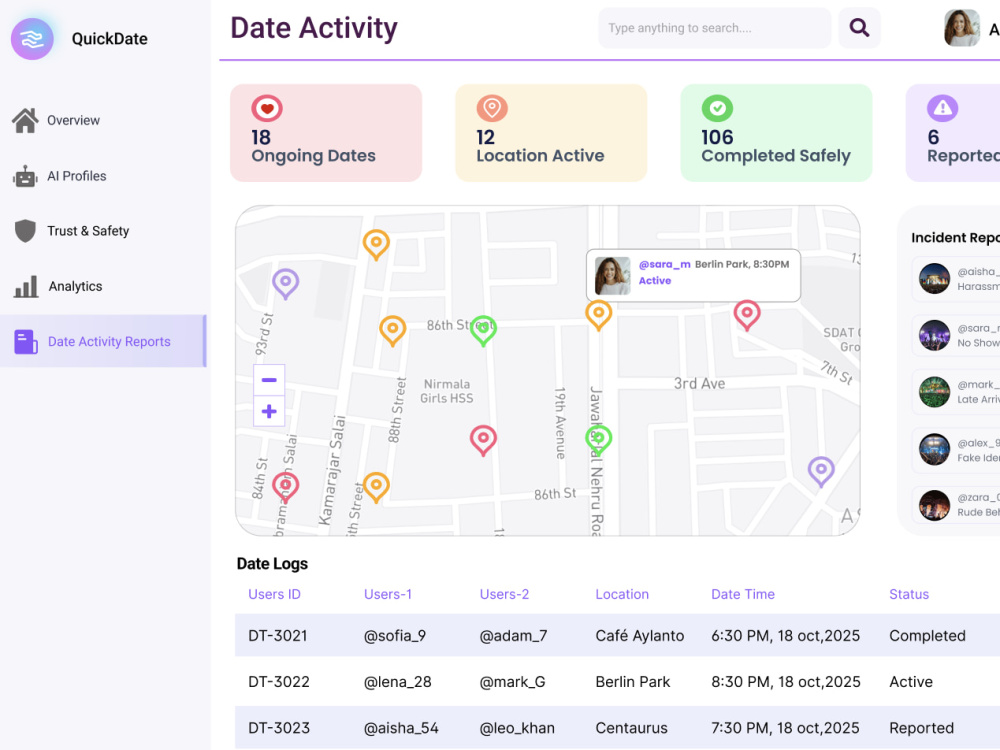
Task: Open Analytics in the sidebar
Action: point(75,286)
